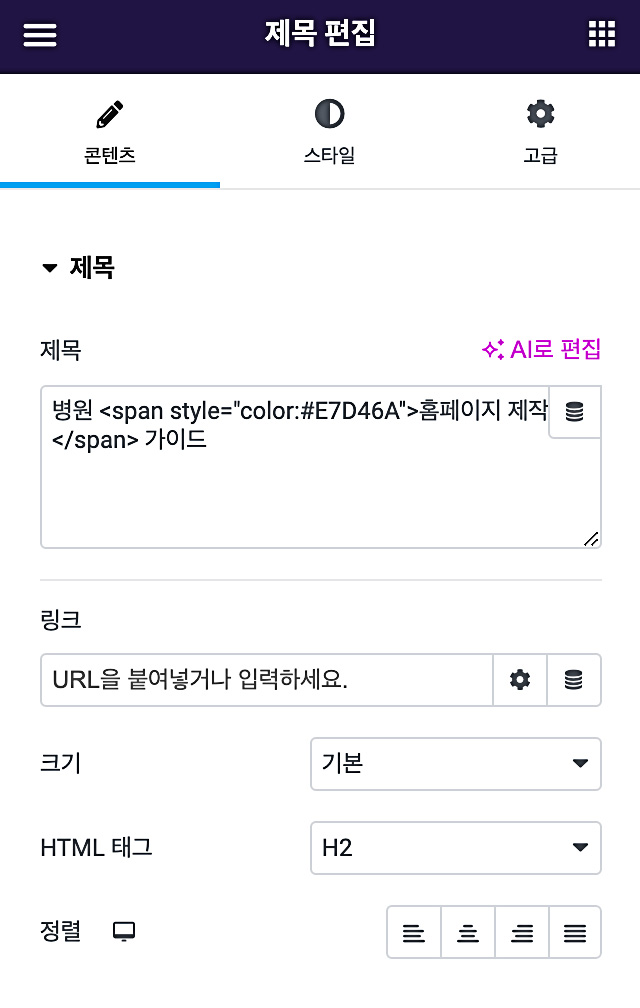Click the responsive desktop icon beside 정렬
The width and height of the screenshot is (640, 1008).
tap(124, 931)
